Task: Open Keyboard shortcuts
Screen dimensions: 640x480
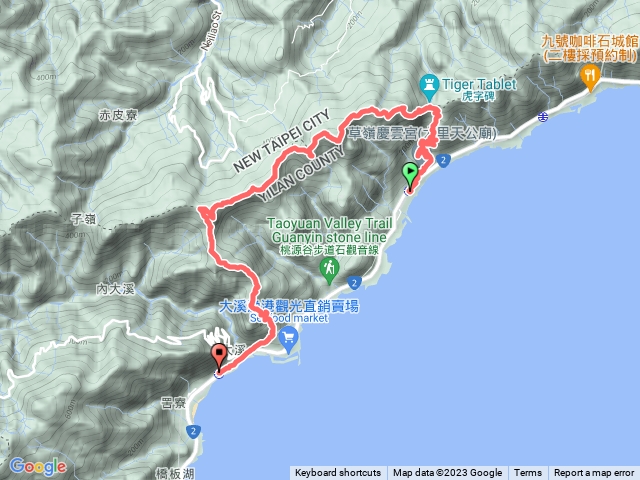Action: [x=338, y=473]
